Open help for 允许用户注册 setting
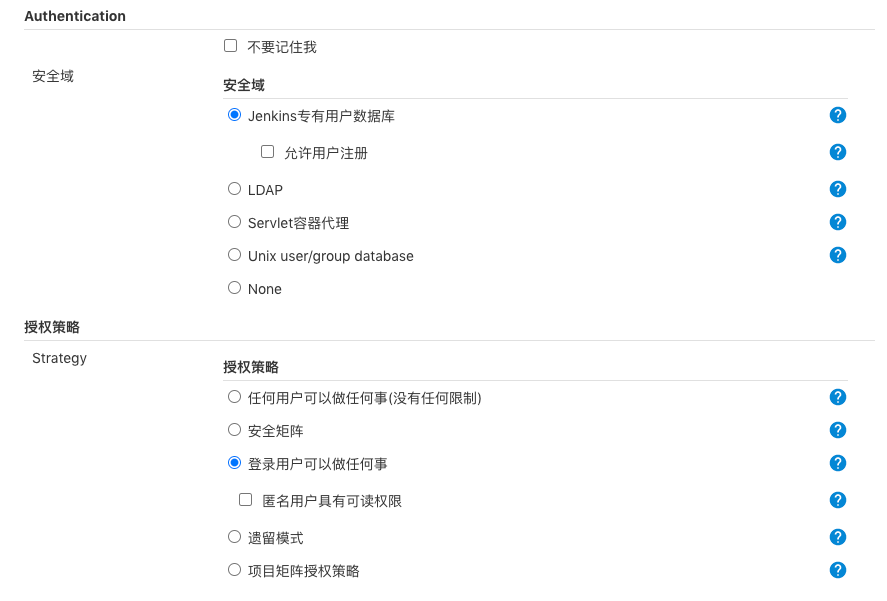Image resolution: width=887 pixels, height=601 pixels. (838, 152)
